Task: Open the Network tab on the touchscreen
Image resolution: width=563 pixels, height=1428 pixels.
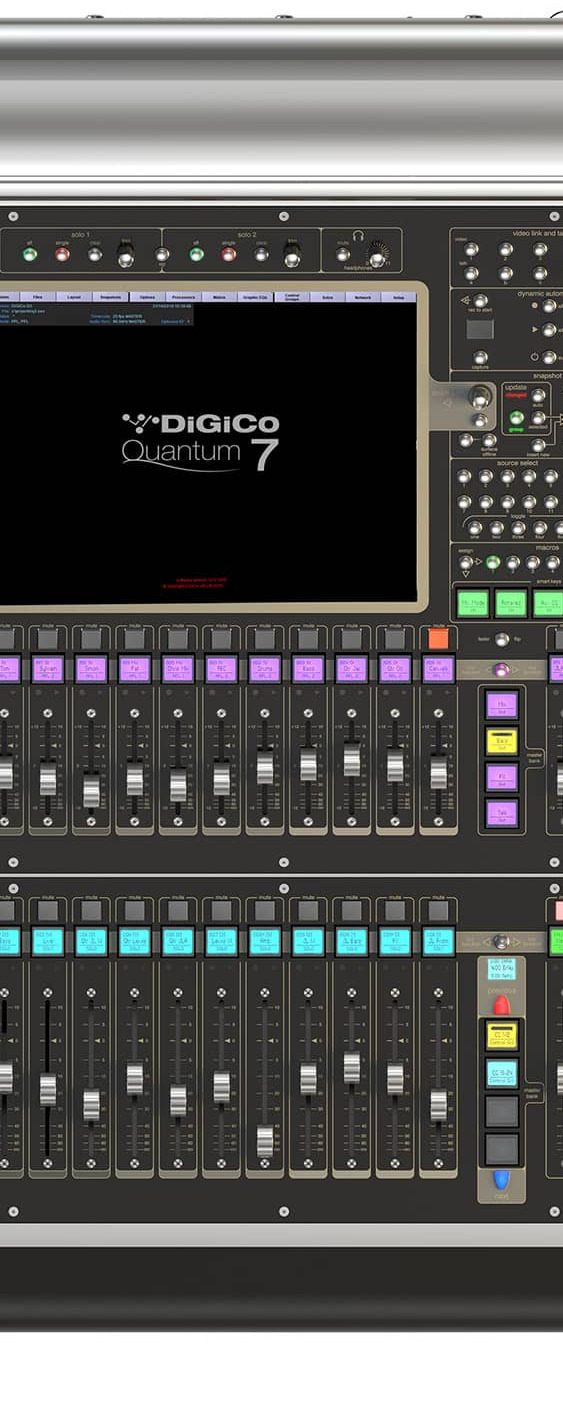Action: [363, 297]
